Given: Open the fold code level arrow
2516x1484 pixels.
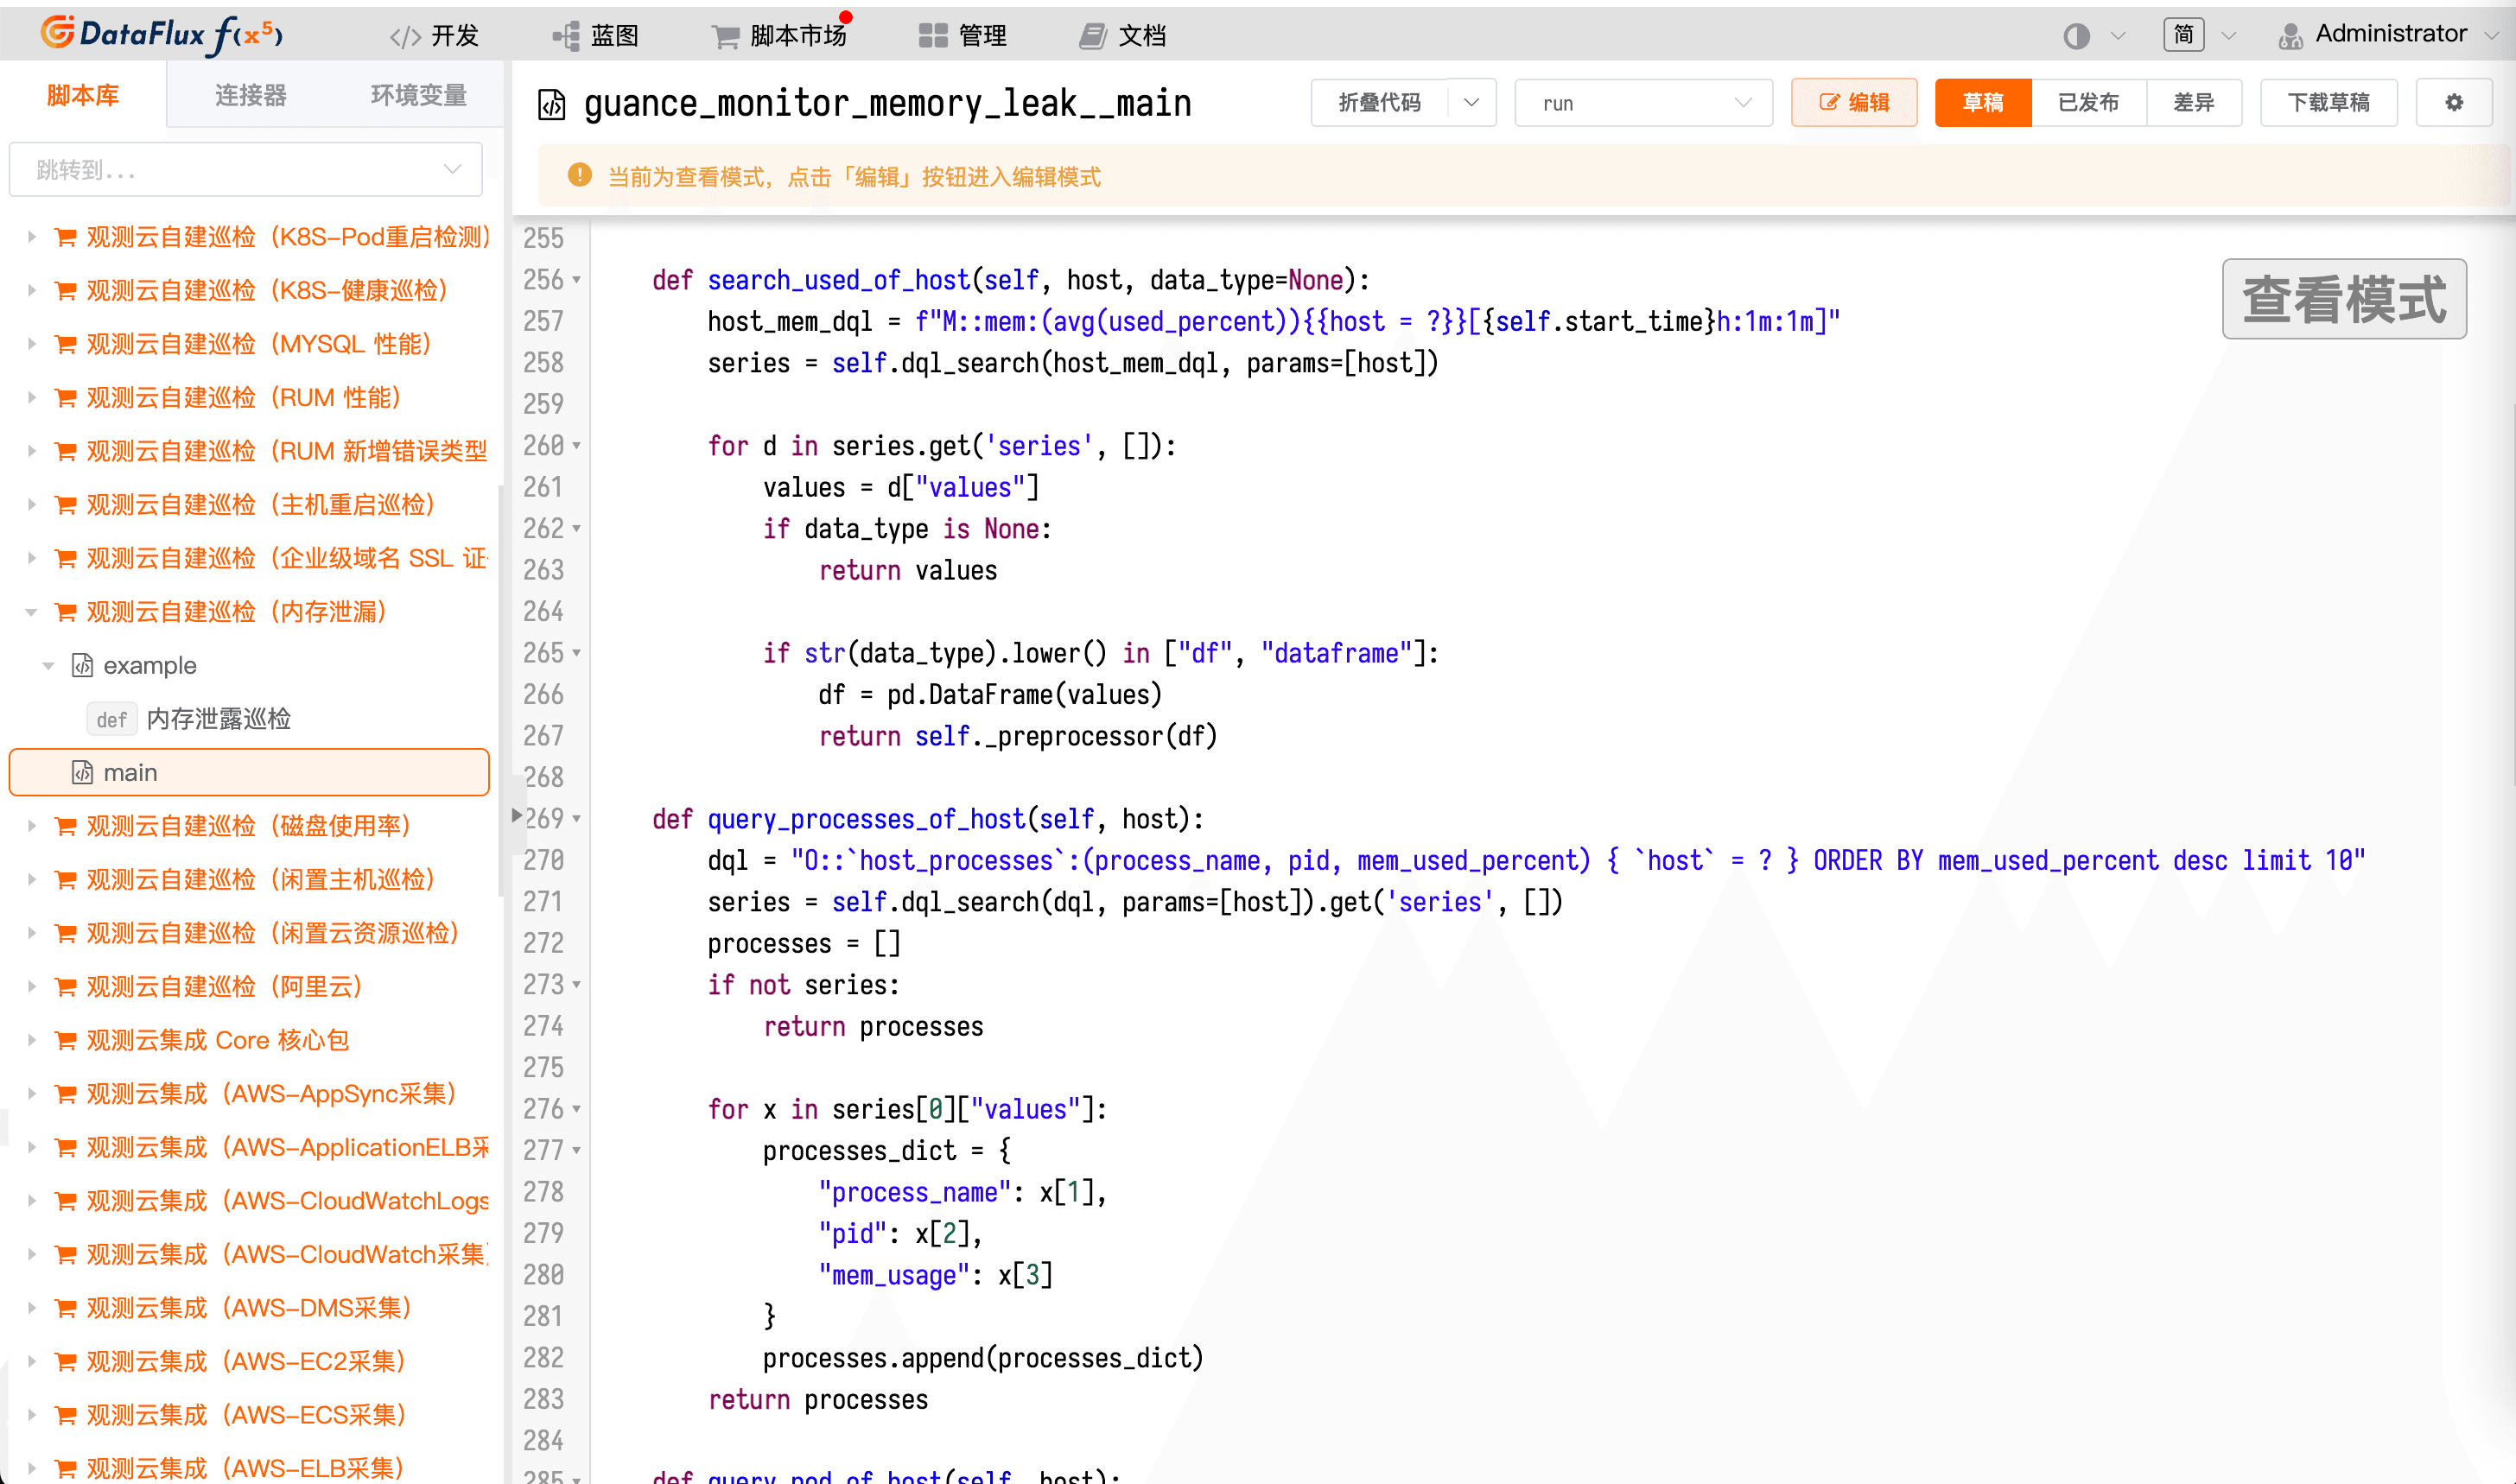Looking at the screenshot, I should point(1471,103).
